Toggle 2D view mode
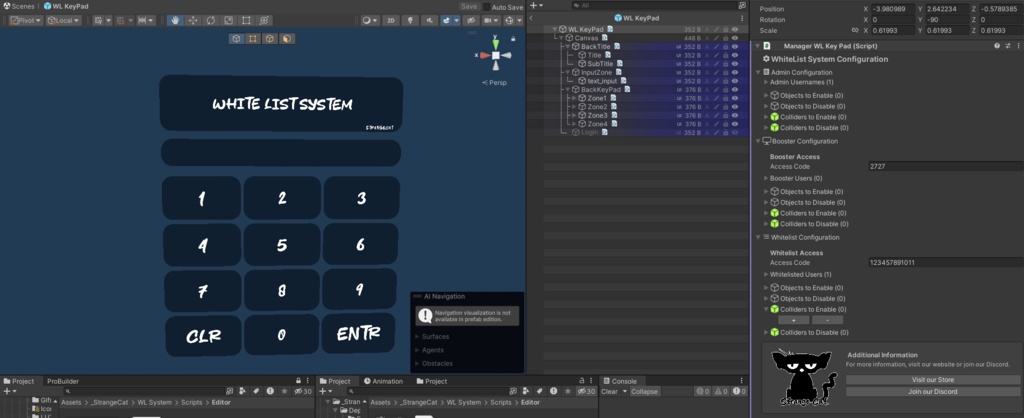Viewport: 1024px width, 418px height. (x=391, y=20)
